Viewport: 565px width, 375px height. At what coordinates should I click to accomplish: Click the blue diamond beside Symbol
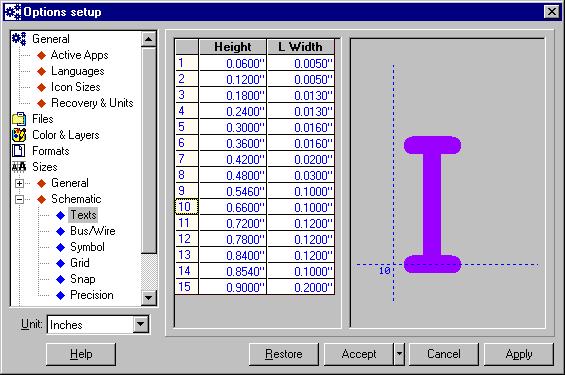pyautogui.click(x=61, y=247)
